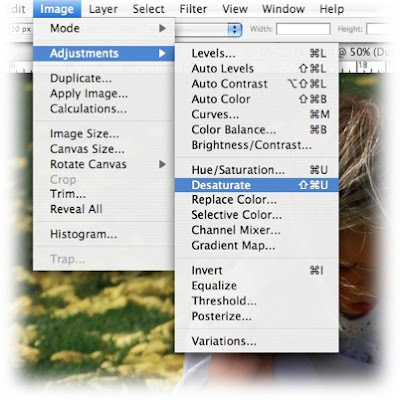Open Gradient Map... adjustment
Image resolution: width=400 pixels, height=400 pixels.
pyautogui.click(x=257, y=246)
